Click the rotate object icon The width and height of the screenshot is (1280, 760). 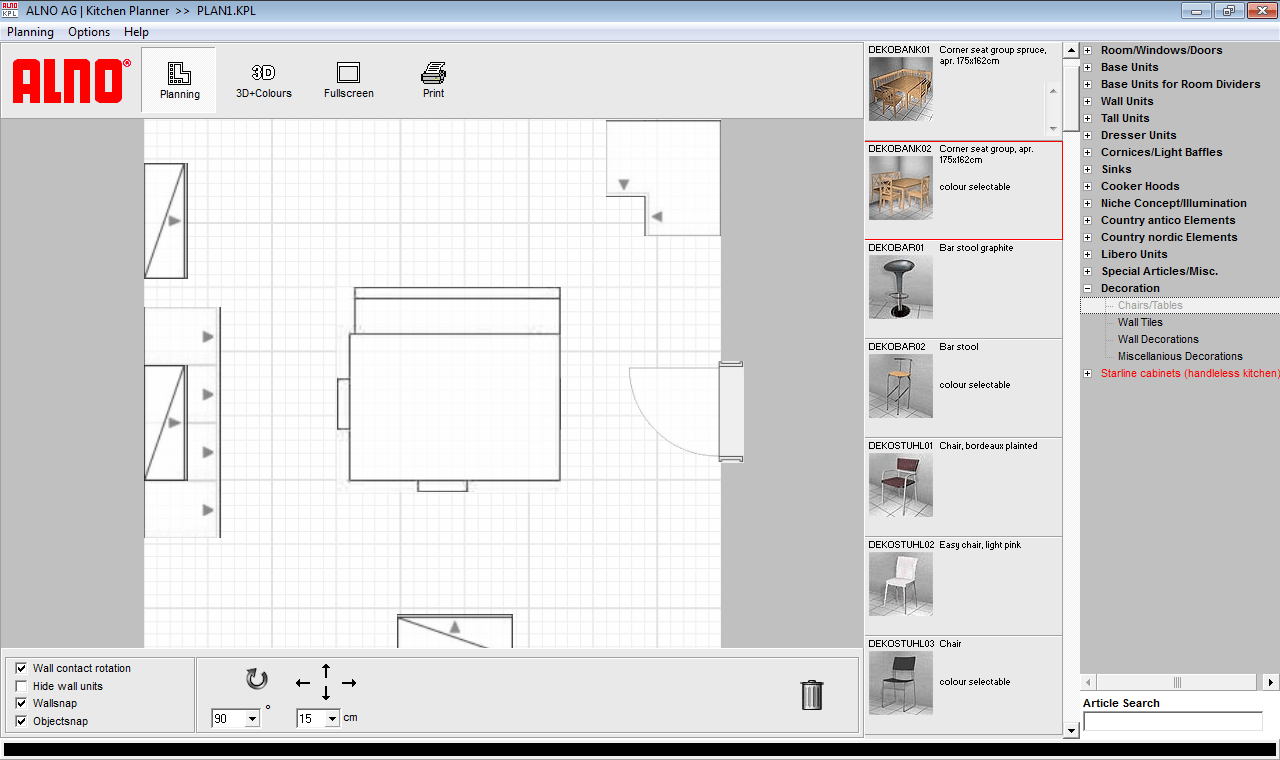point(256,680)
